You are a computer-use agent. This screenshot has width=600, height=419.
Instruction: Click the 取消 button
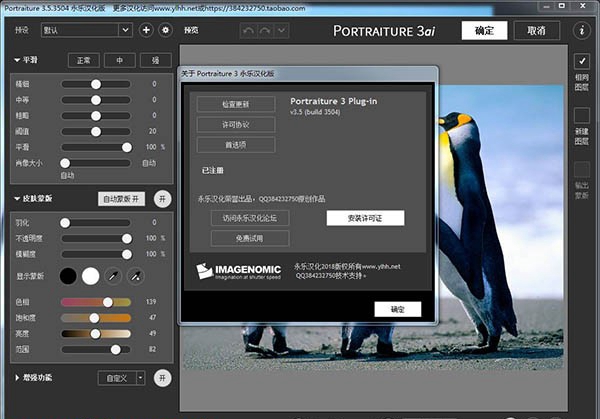point(536,31)
